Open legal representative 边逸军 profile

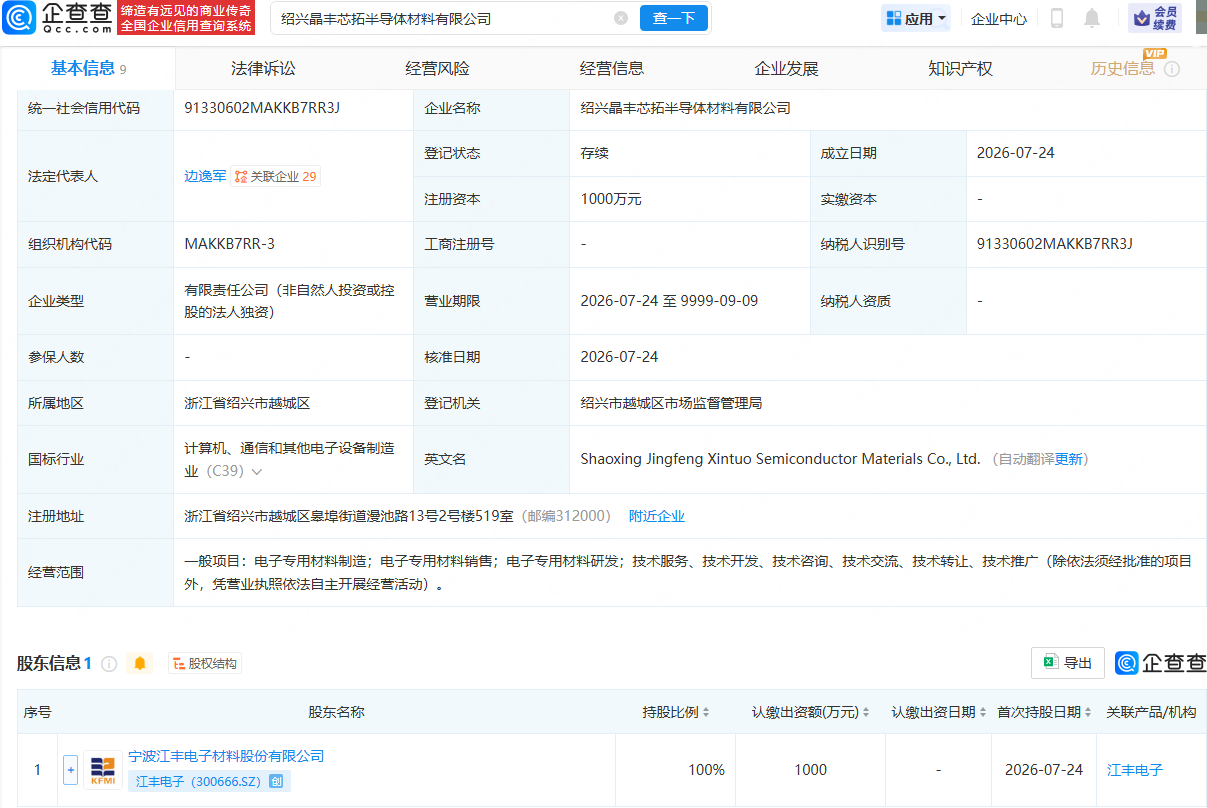coord(205,176)
